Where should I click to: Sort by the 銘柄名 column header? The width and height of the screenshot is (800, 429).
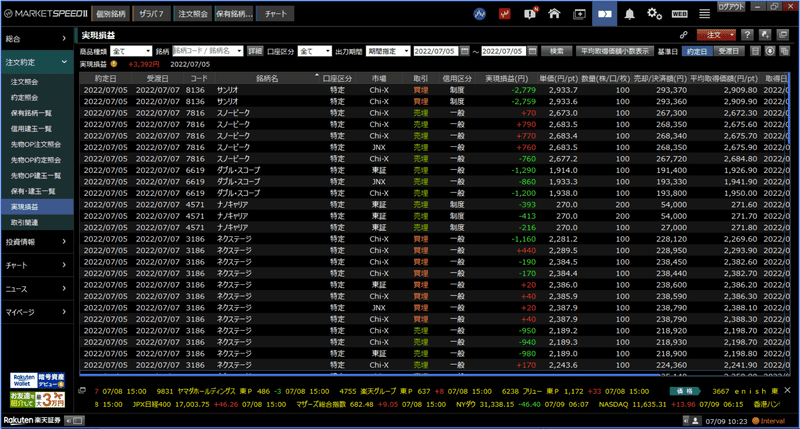tap(267, 79)
